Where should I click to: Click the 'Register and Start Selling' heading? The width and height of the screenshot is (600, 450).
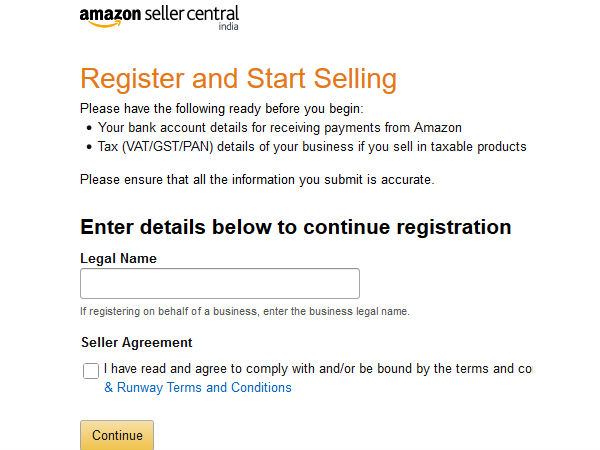tap(238, 79)
